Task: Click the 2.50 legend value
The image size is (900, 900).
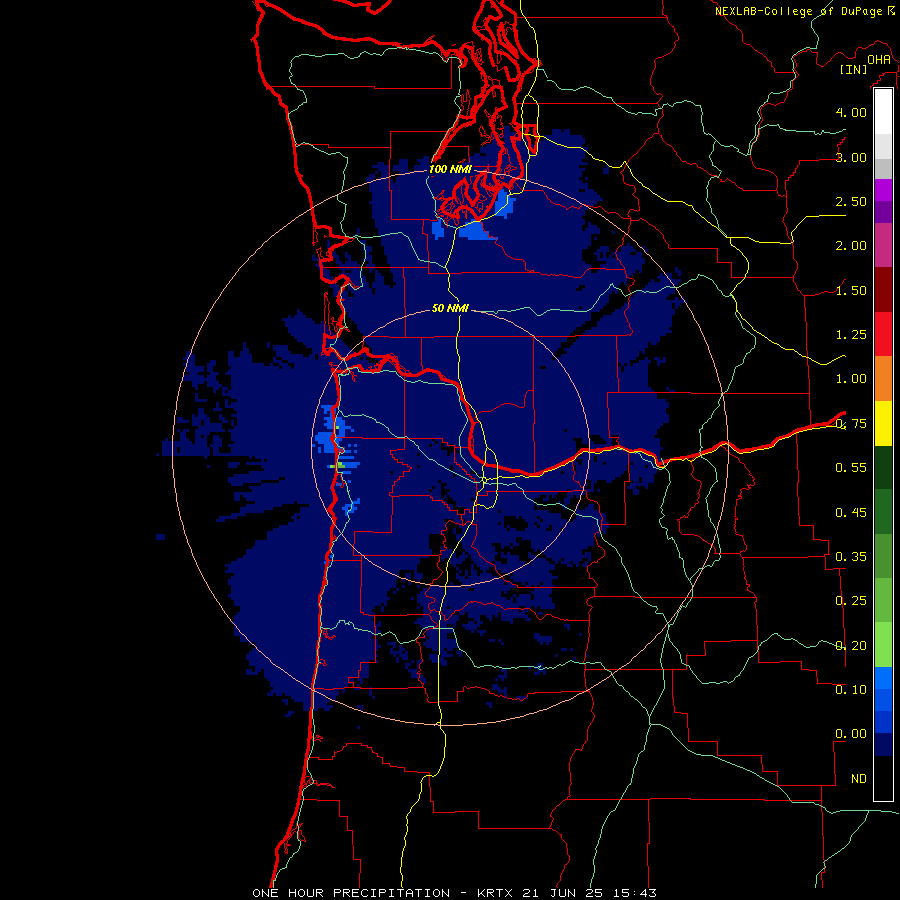Action: (851, 201)
